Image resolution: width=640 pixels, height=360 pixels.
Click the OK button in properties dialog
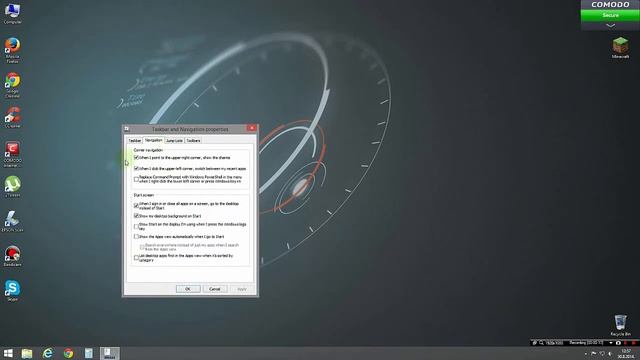[x=188, y=289]
